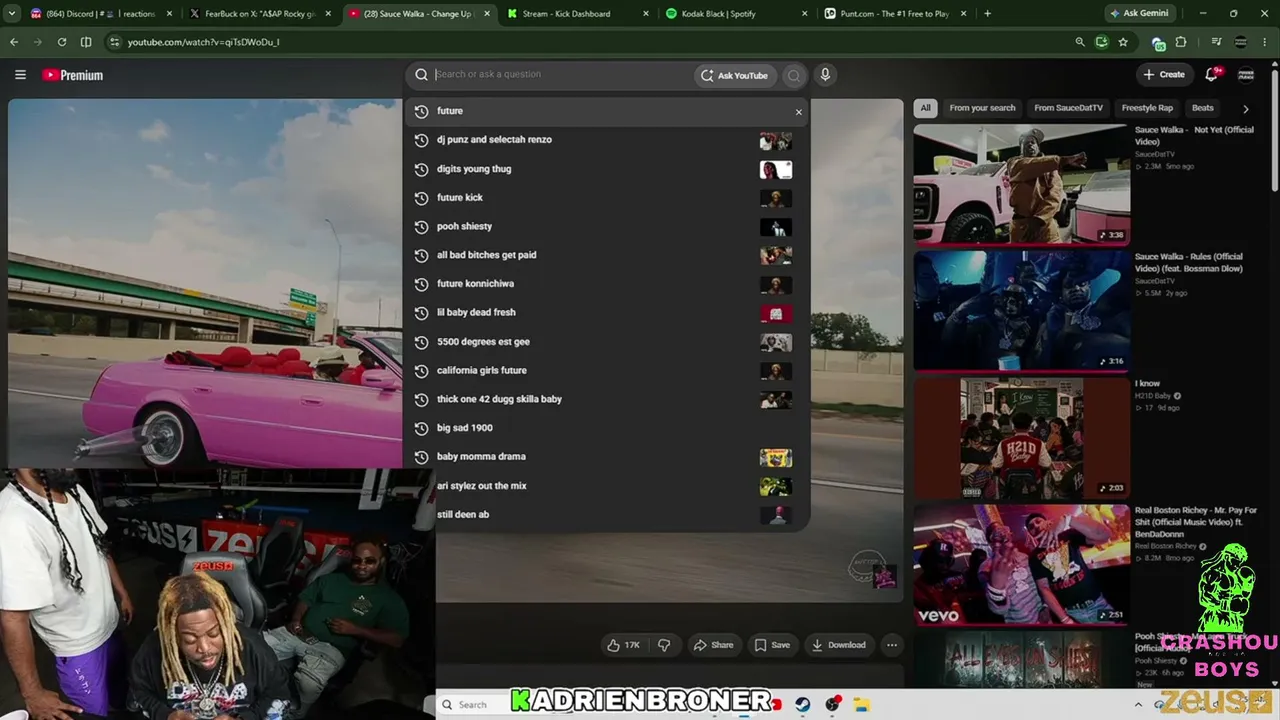
Task: Select suggestion 'dj punz and selectah renzo'
Action: coord(606,140)
